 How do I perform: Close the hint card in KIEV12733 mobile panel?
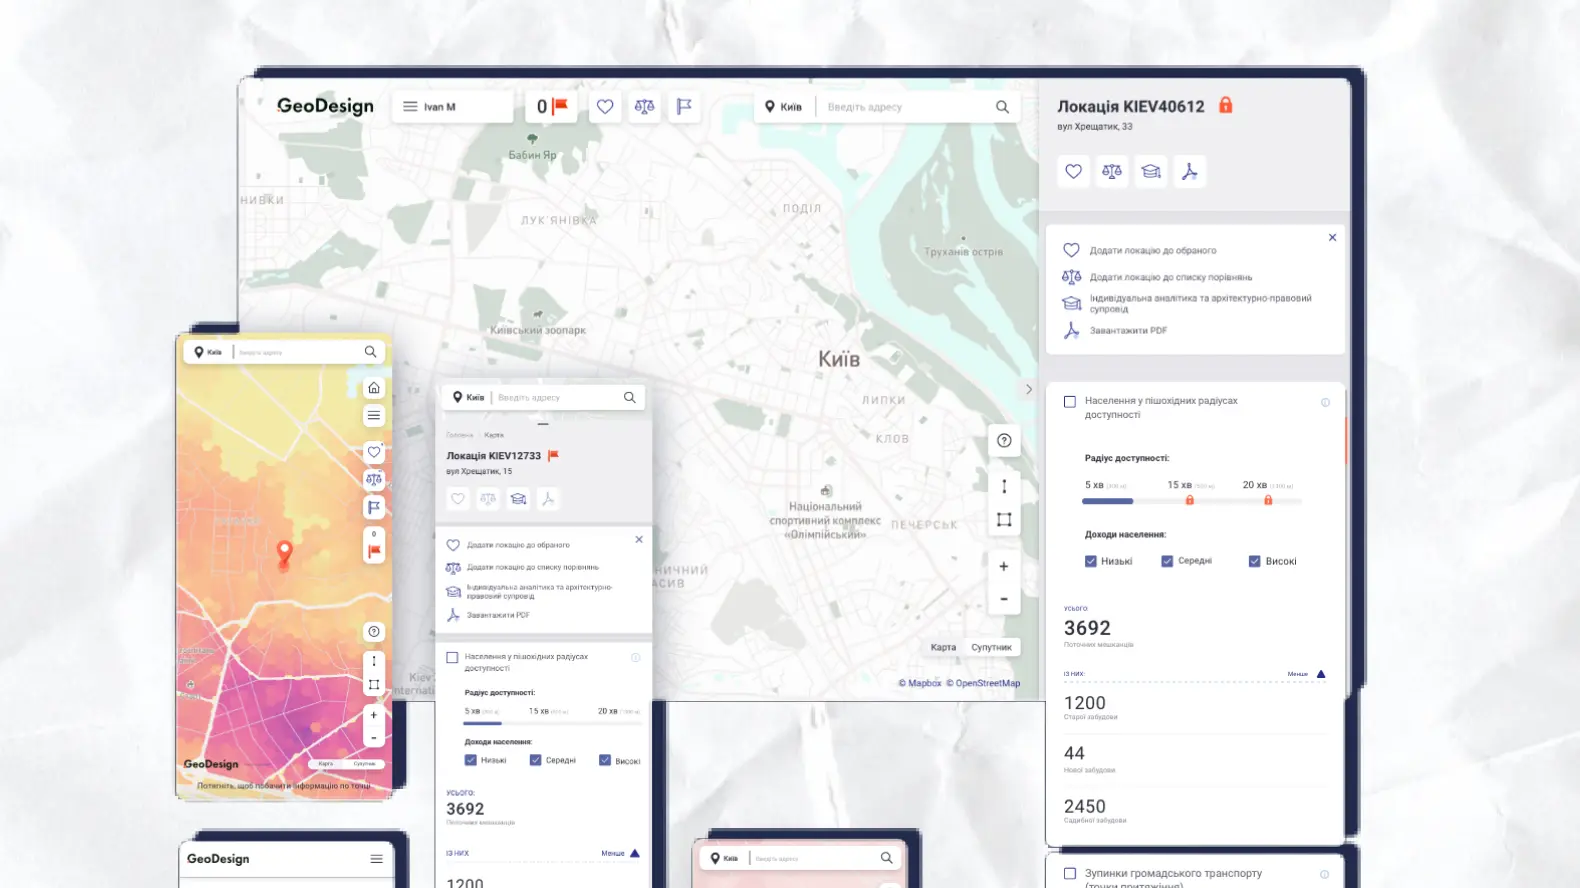(x=639, y=539)
